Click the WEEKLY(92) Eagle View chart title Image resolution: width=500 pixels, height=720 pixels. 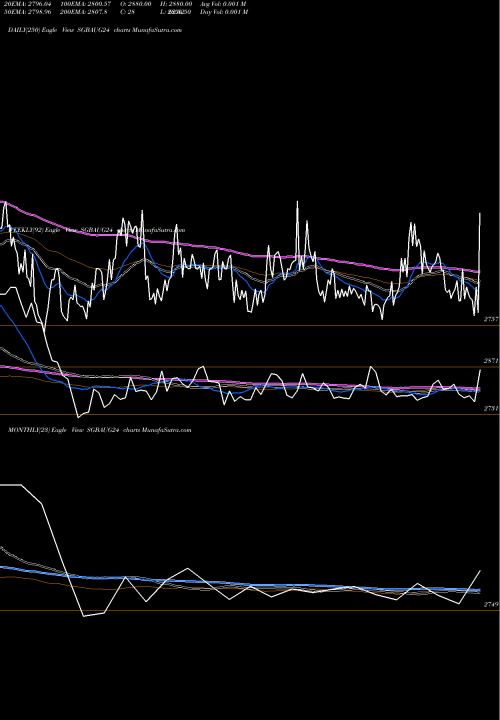96,230
